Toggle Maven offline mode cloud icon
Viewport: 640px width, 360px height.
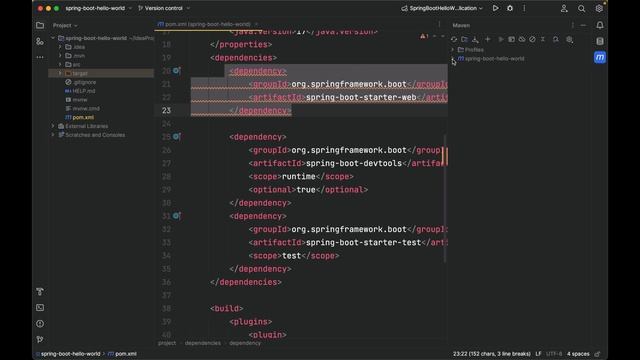[522, 39]
